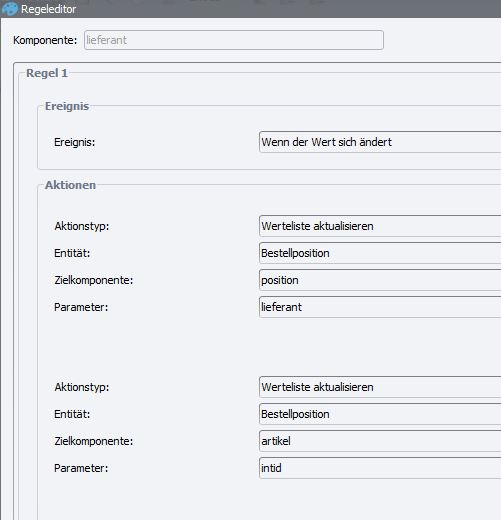Click the Regeleditor application icon in title bar

(x=10, y=9)
